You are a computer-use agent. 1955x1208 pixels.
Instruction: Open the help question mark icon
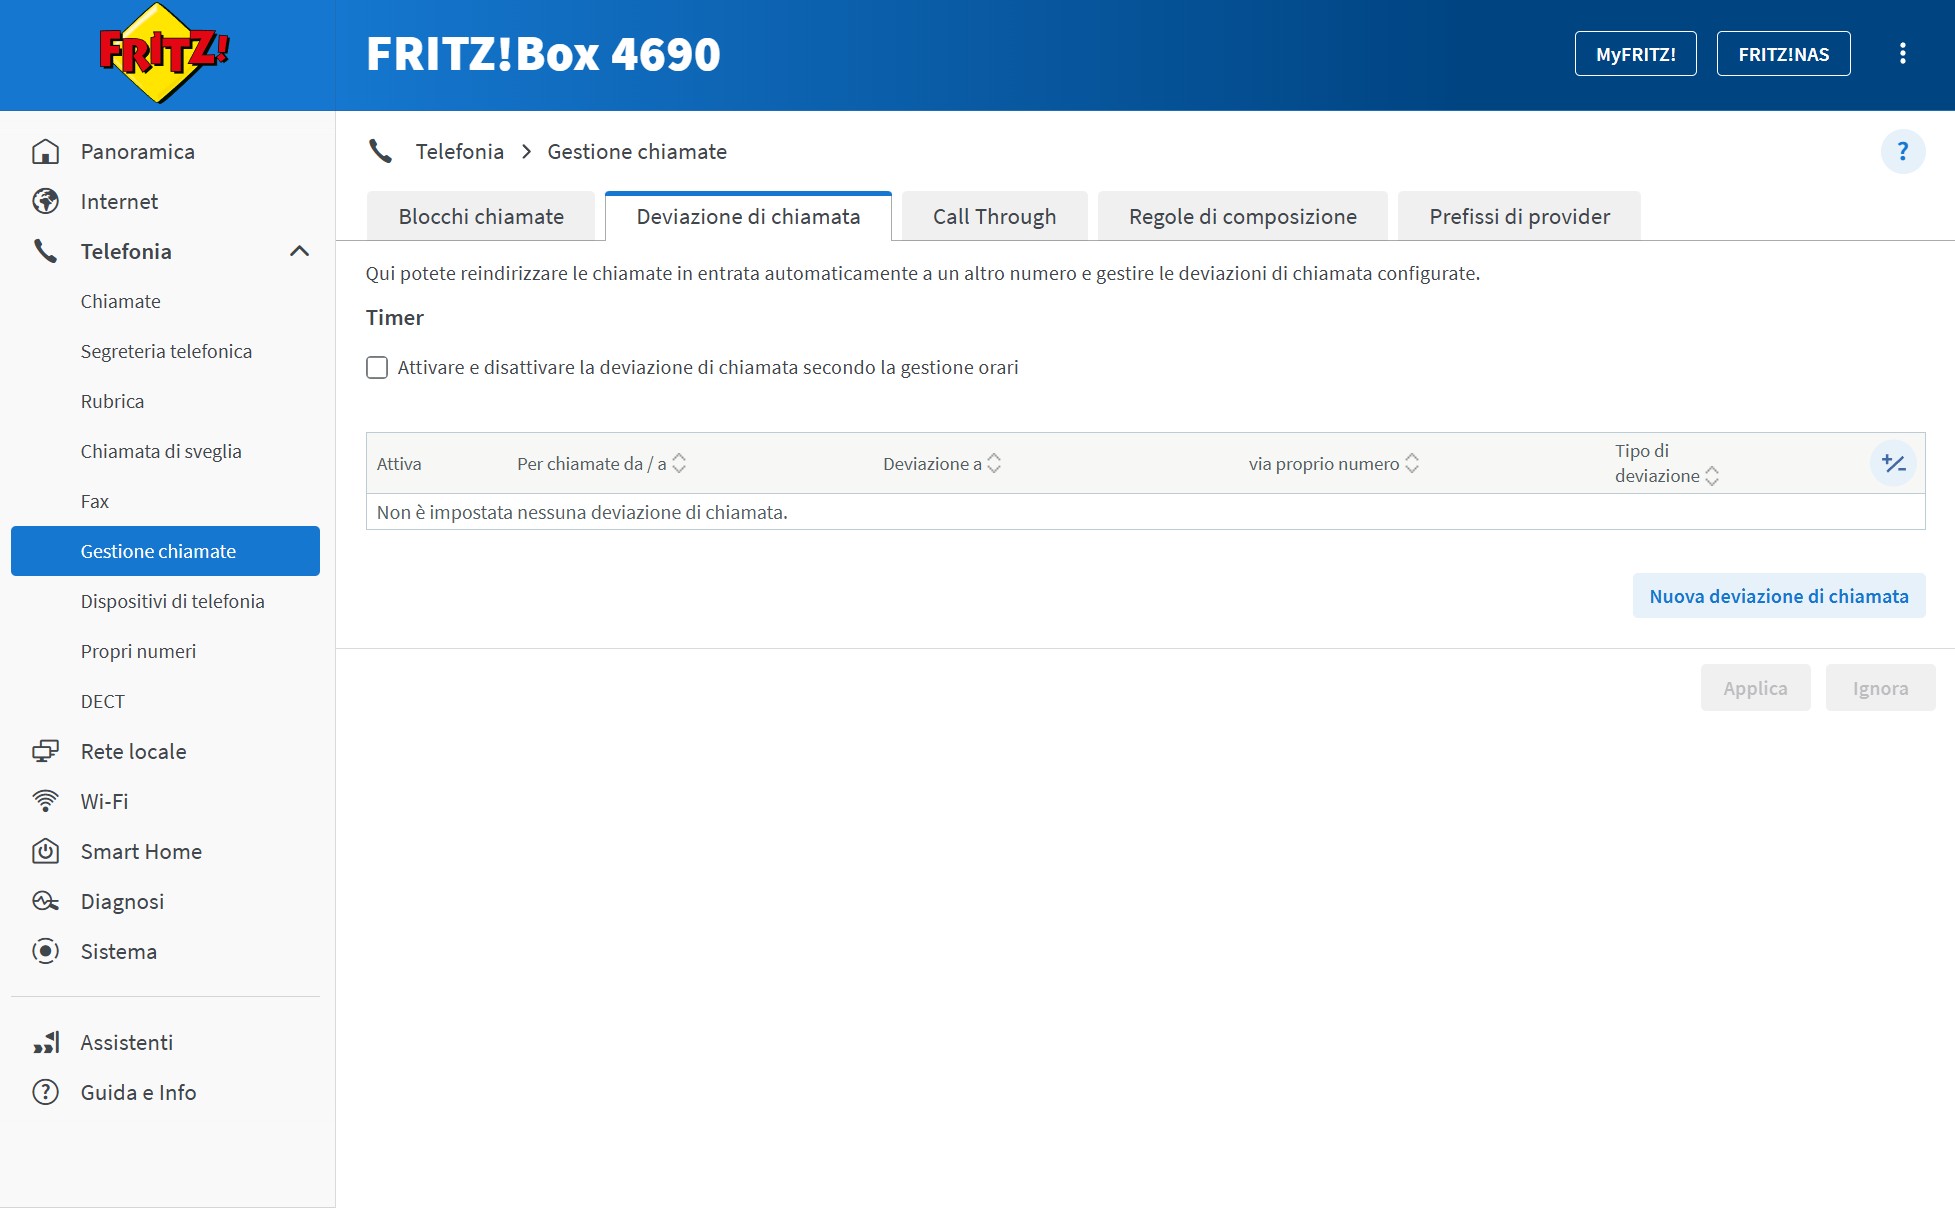point(1903,152)
